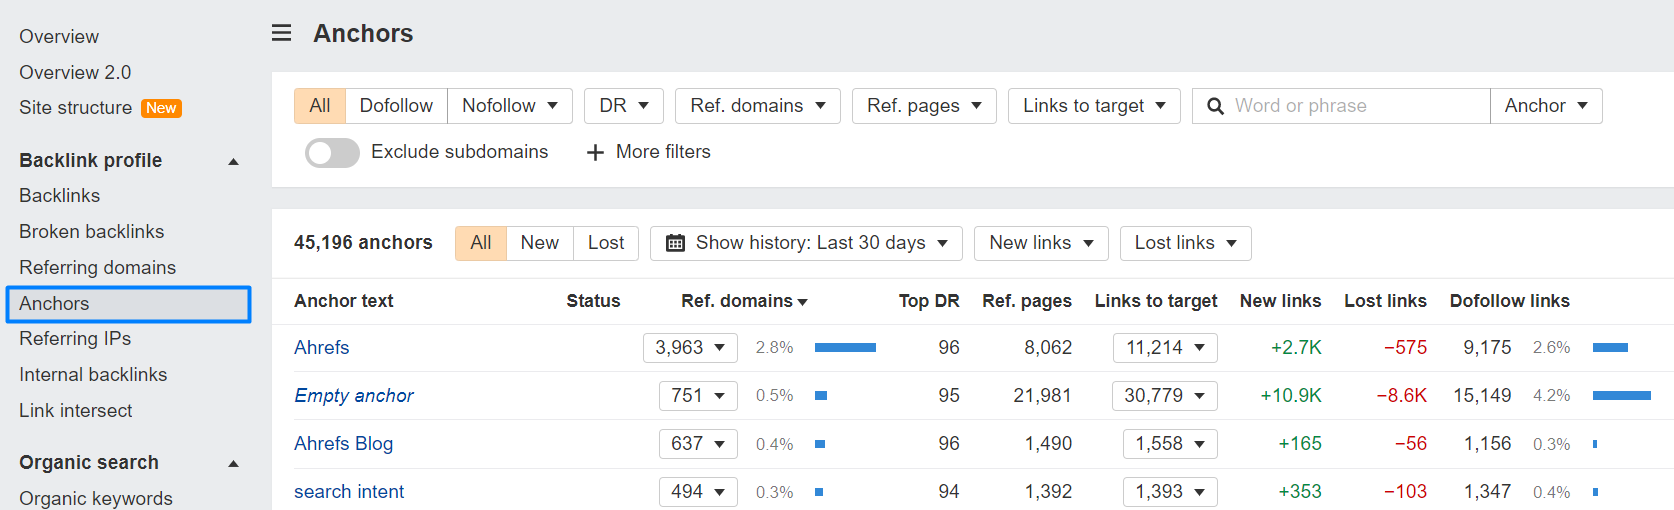Viewport: 1674px width, 510px height.
Task: Open Internal backlinks in the sidebar
Action: 93,375
